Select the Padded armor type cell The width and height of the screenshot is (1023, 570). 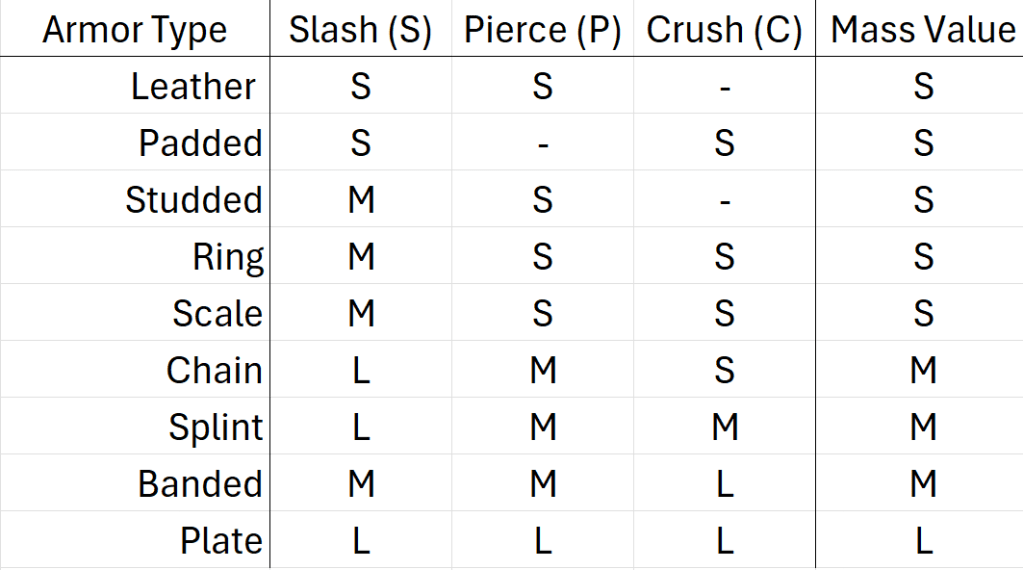[200, 143]
